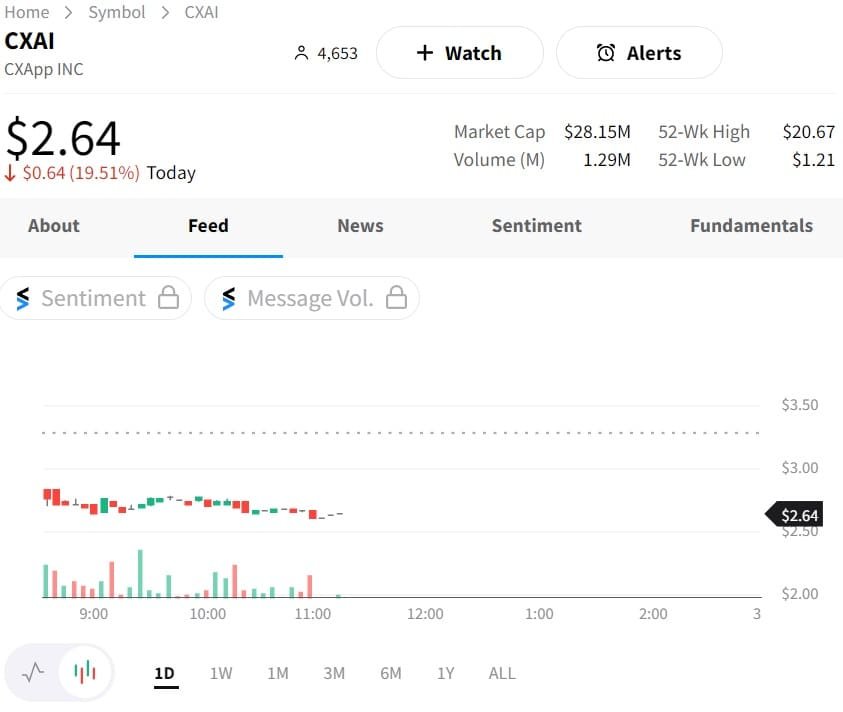Image resolution: width=843 pixels, height=712 pixels.
Task: Add CXAI with the Watch button
Action: tap(459, 53)
